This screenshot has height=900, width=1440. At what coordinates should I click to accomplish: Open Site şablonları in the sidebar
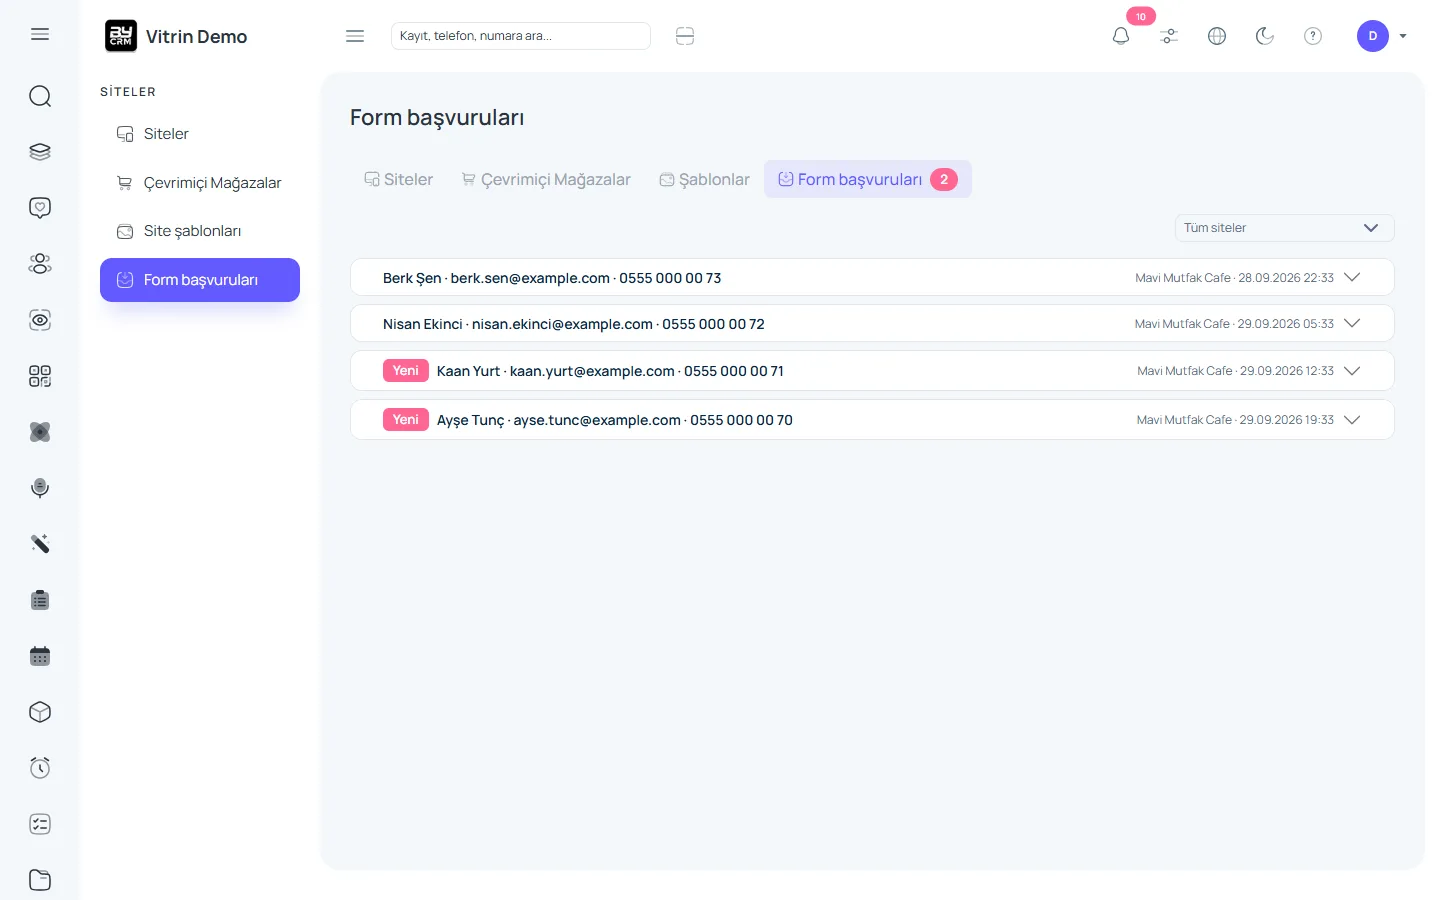click(x=200, y=231)
